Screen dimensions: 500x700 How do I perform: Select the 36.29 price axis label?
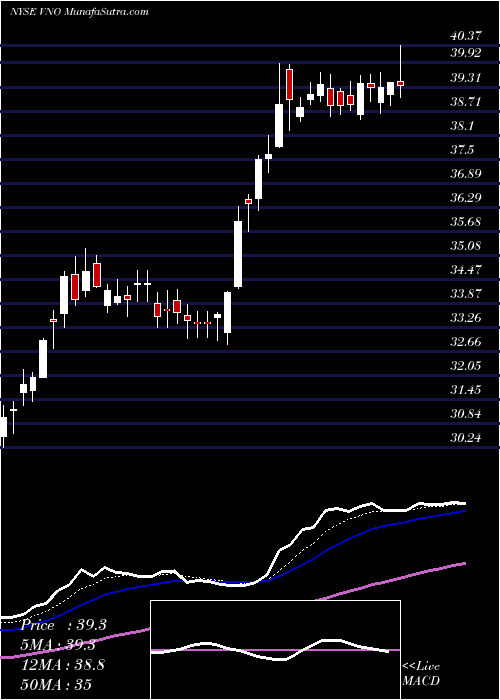(467, 198)
